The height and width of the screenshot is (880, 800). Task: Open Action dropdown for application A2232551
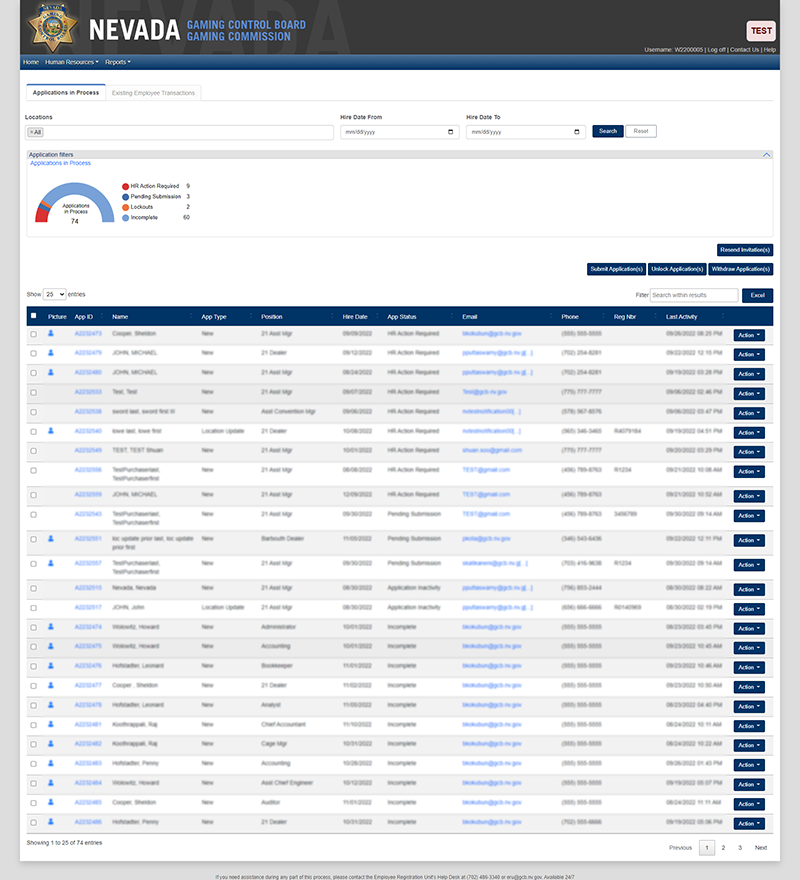749,540
